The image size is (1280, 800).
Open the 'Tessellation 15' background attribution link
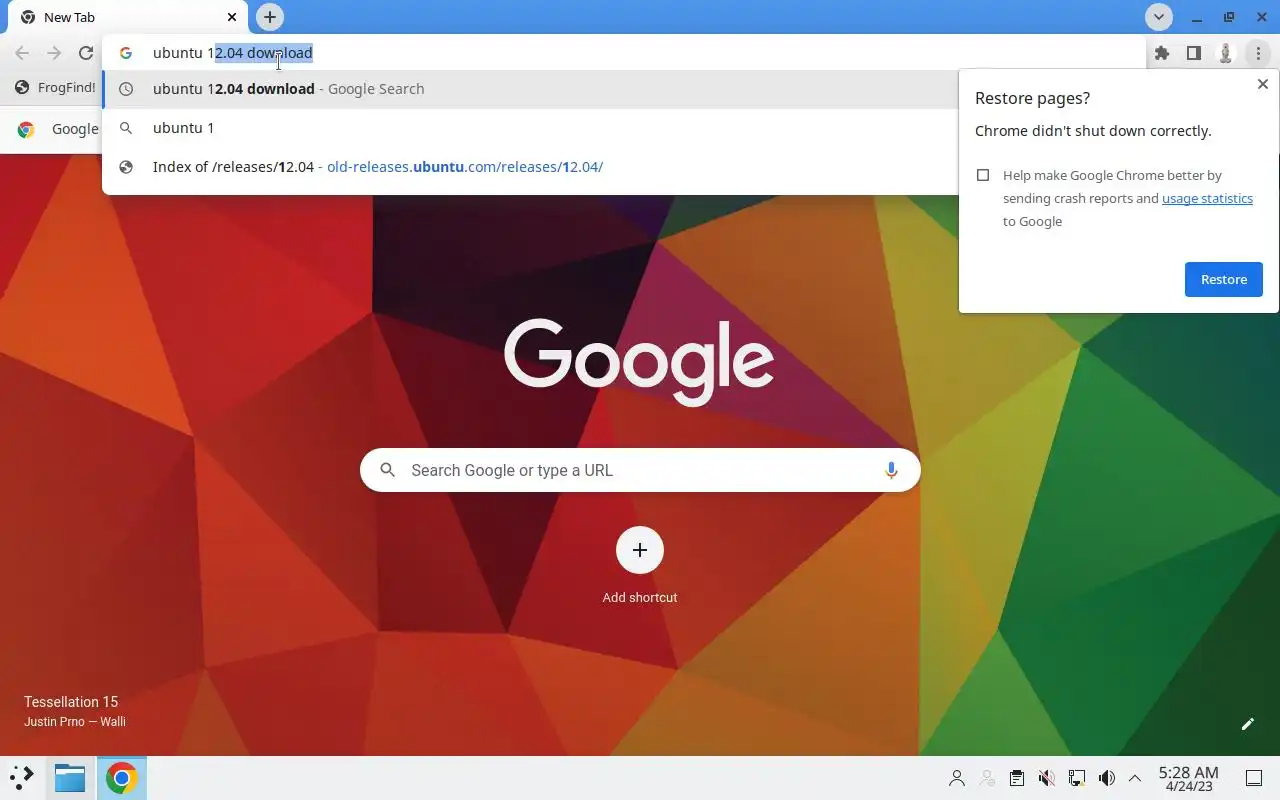(x=71, y=702)
